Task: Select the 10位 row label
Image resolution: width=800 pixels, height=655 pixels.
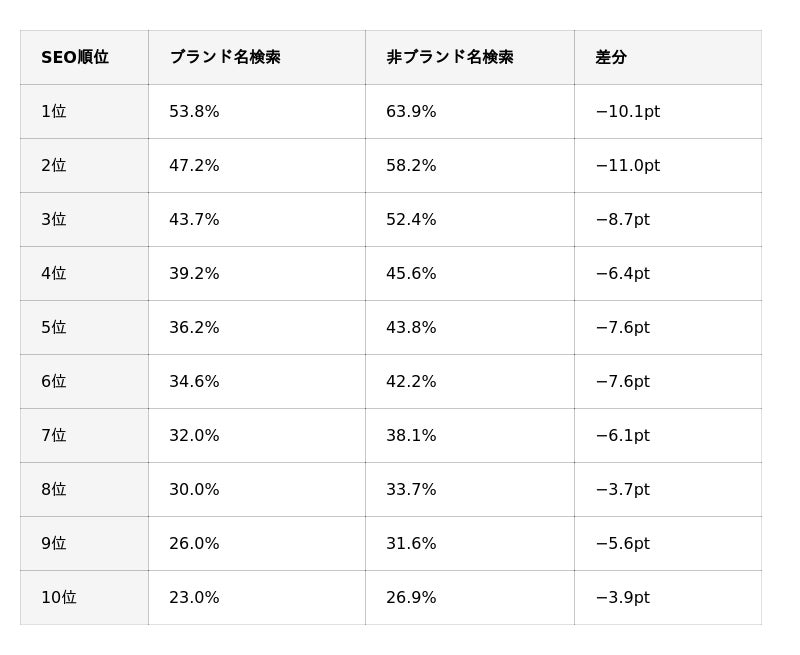Action: coord(84,597)
